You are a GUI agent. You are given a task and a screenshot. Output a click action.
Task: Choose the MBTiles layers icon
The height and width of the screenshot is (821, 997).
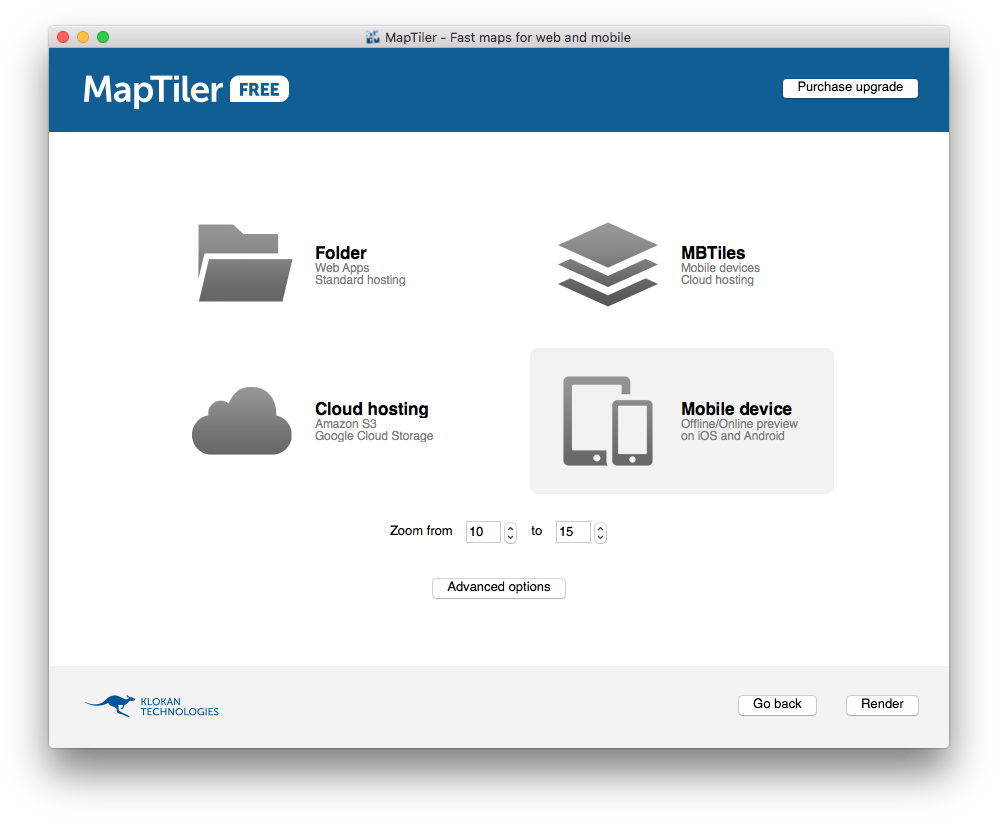608,264
